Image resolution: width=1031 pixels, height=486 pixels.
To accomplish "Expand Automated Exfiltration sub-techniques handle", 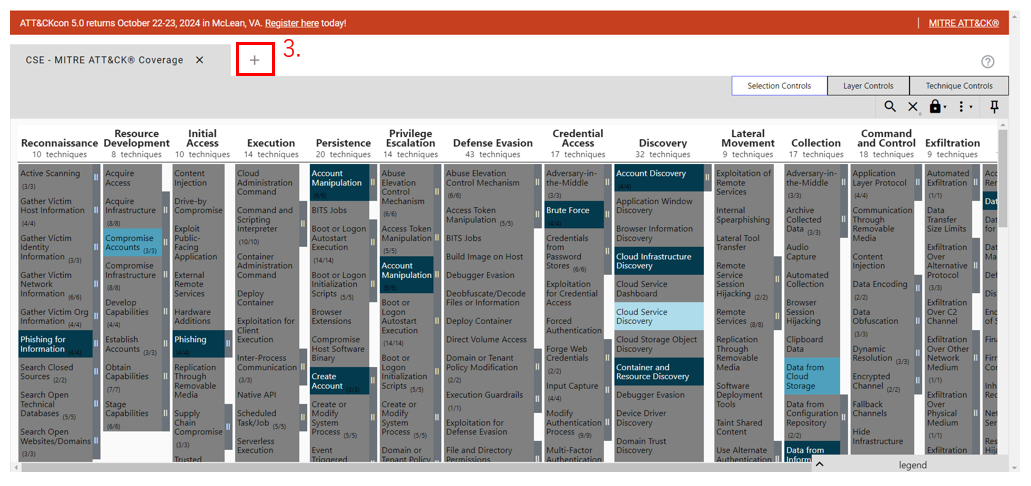I will pos(975,182).
